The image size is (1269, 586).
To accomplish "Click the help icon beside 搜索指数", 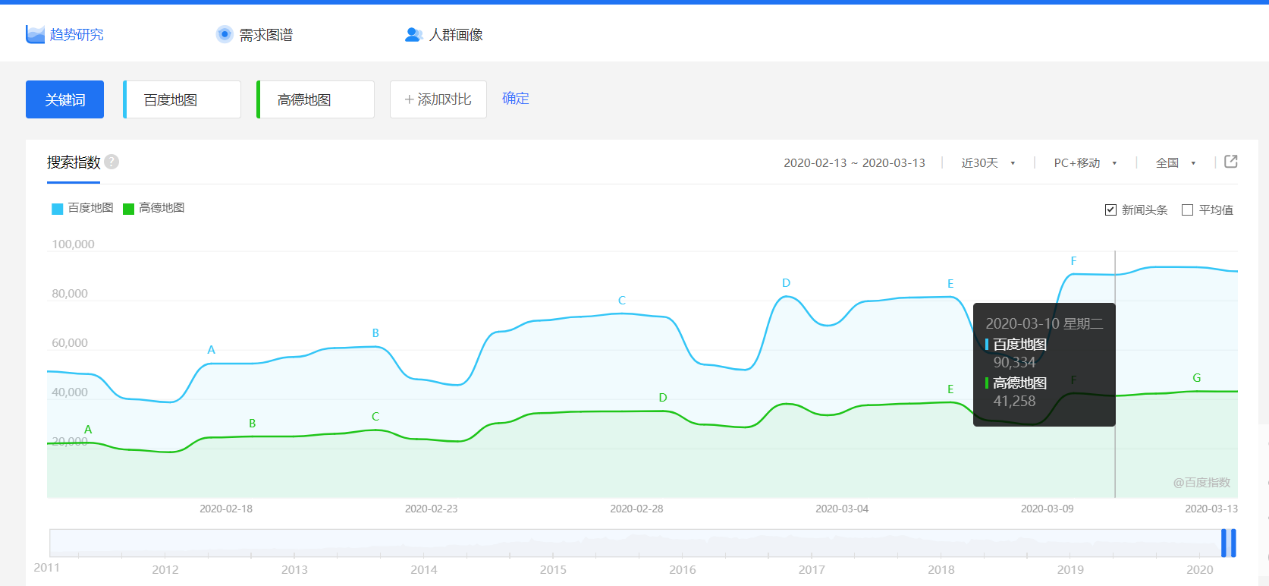I will [x=110, y=161].
